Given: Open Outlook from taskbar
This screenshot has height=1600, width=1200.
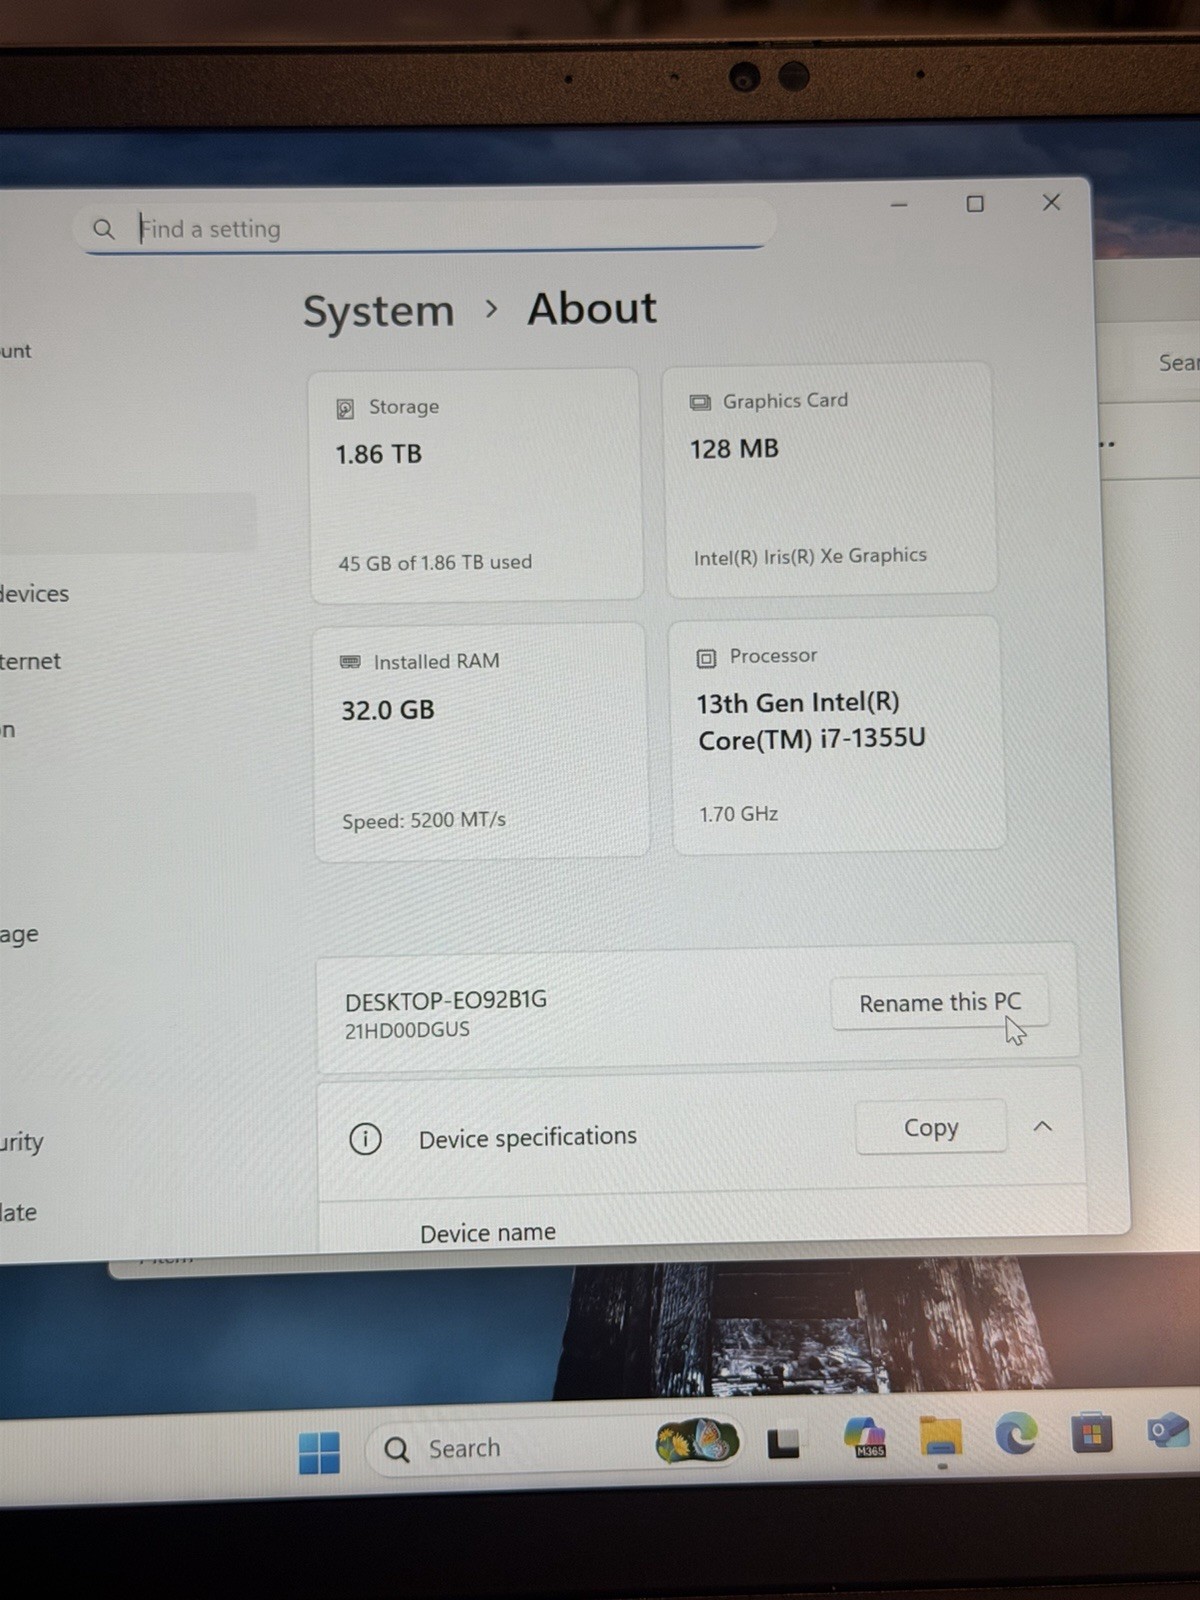Looking at the screenshot, I should 1167,1430.
